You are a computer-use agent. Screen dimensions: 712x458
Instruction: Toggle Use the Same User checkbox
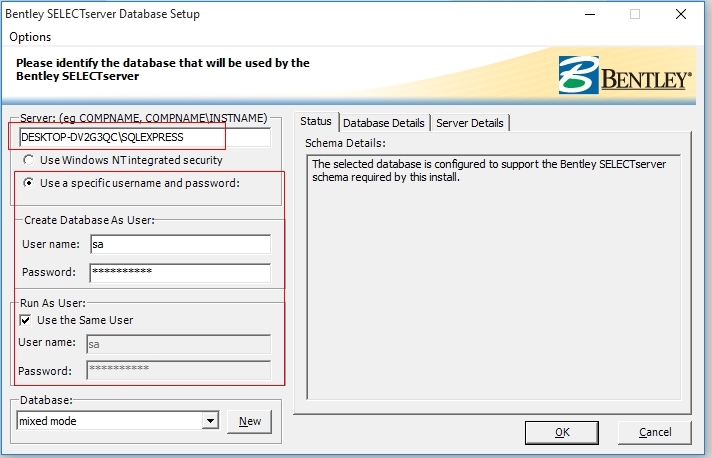point(25,320)
